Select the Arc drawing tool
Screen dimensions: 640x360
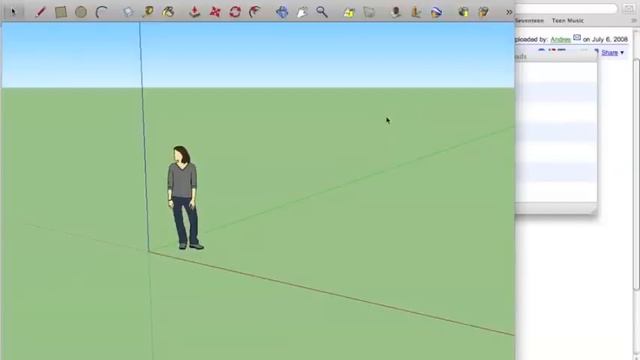[101, 12]
